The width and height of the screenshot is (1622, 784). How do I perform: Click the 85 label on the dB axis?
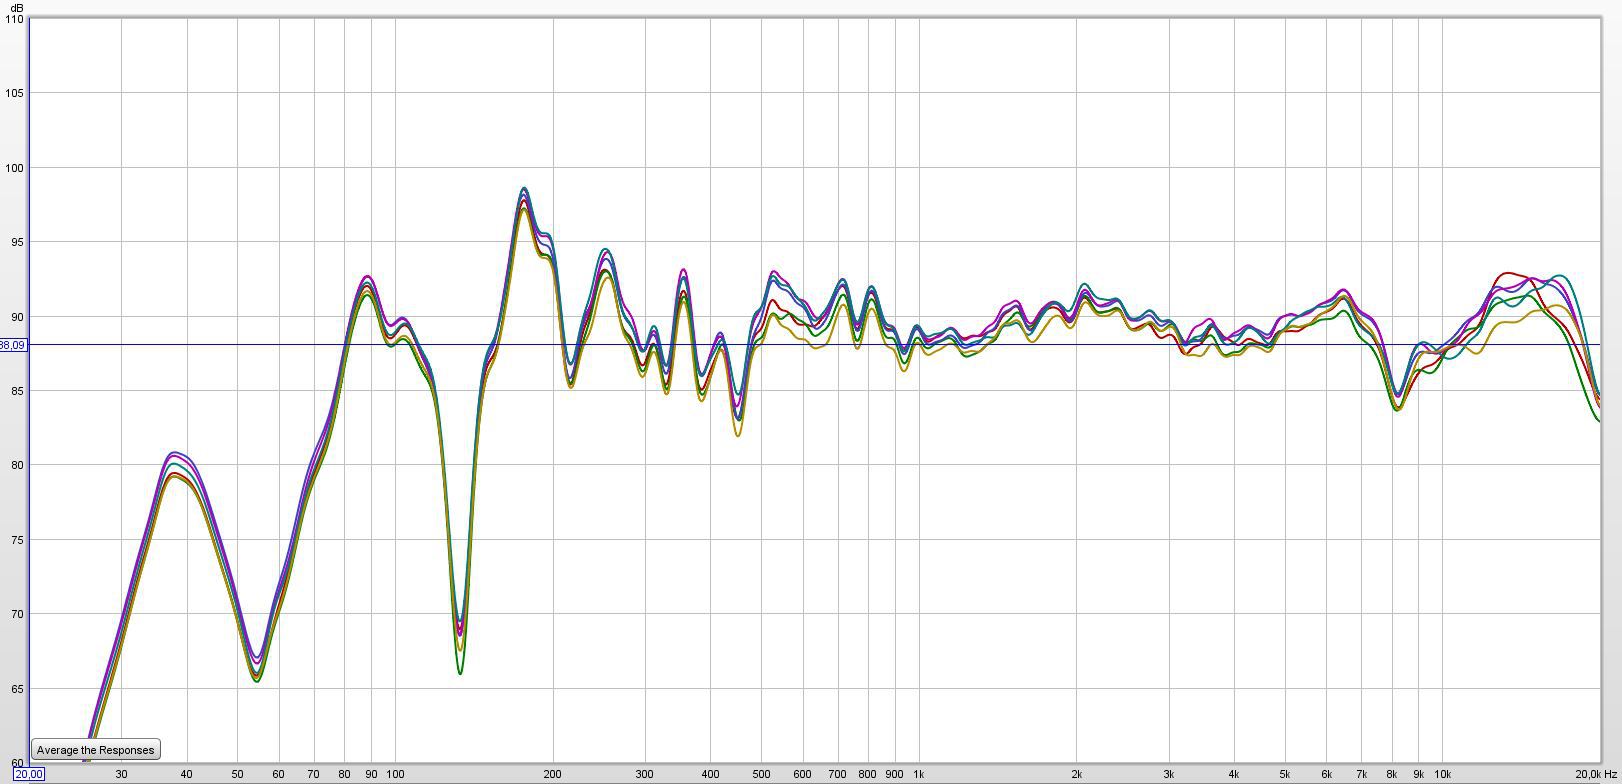[x=18, y=391]
